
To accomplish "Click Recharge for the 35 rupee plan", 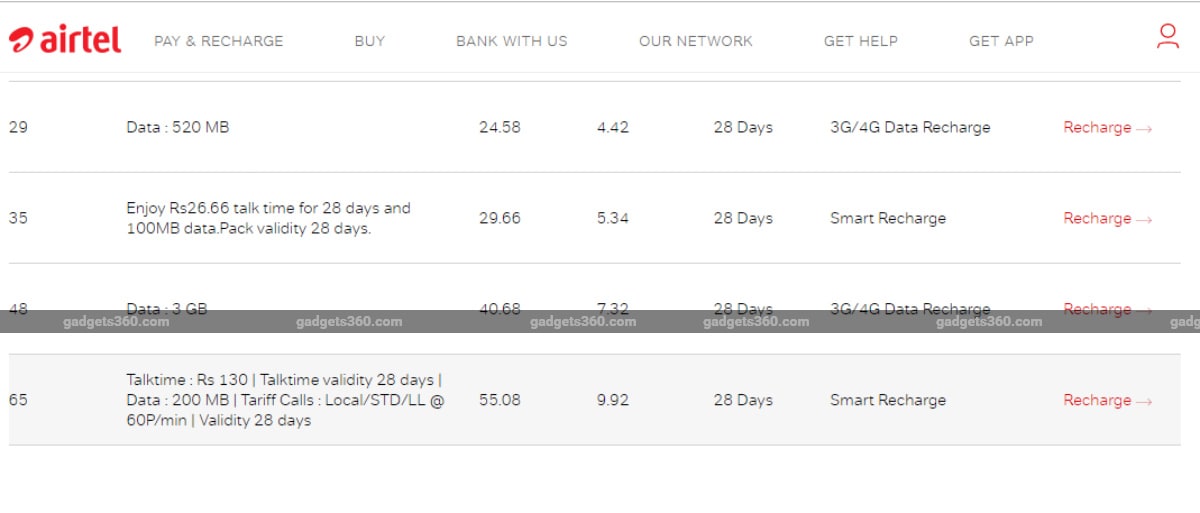I will tap(1107, 219).
